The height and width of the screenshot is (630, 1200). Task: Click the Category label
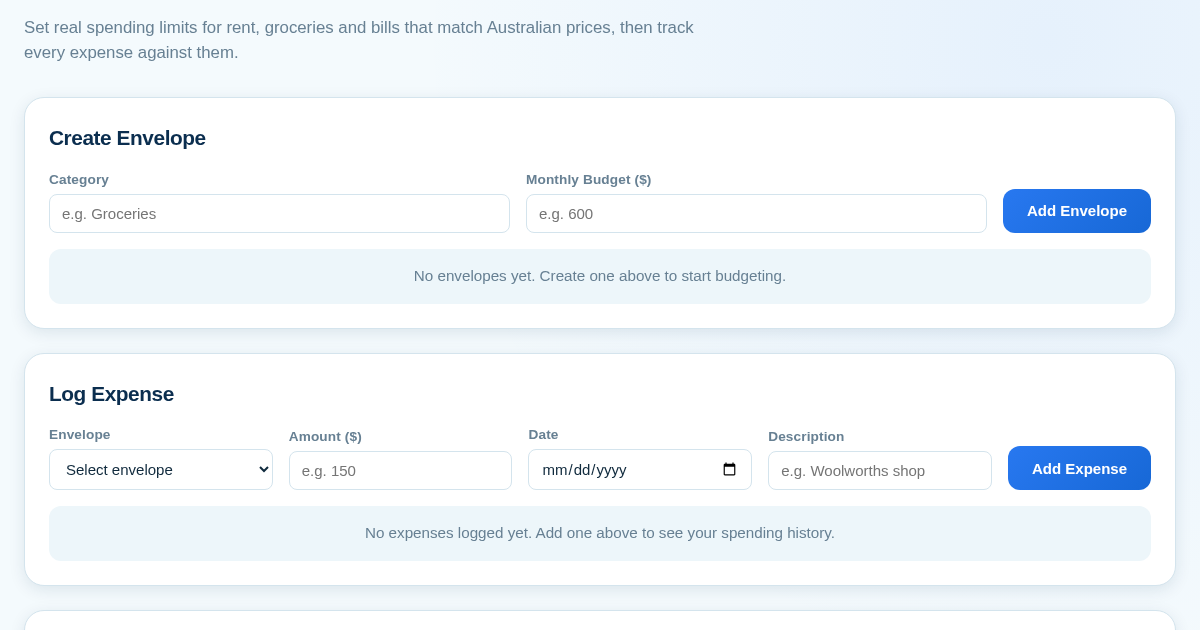[x=79, y=180]
